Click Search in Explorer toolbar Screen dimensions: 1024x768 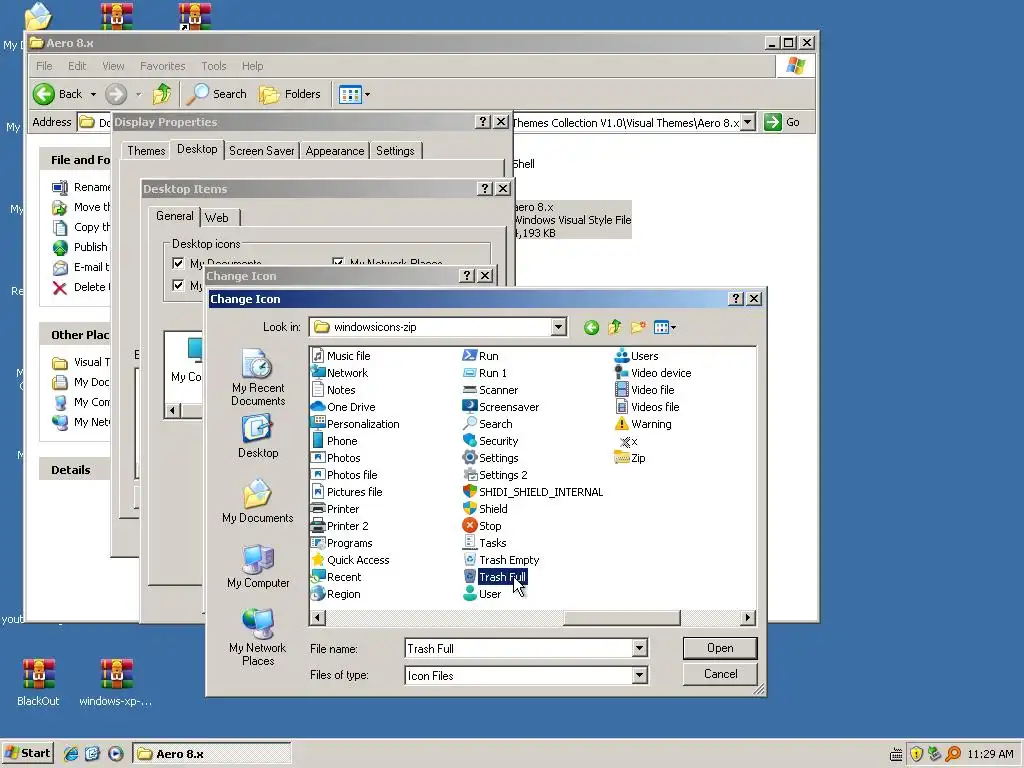(217, 94)
